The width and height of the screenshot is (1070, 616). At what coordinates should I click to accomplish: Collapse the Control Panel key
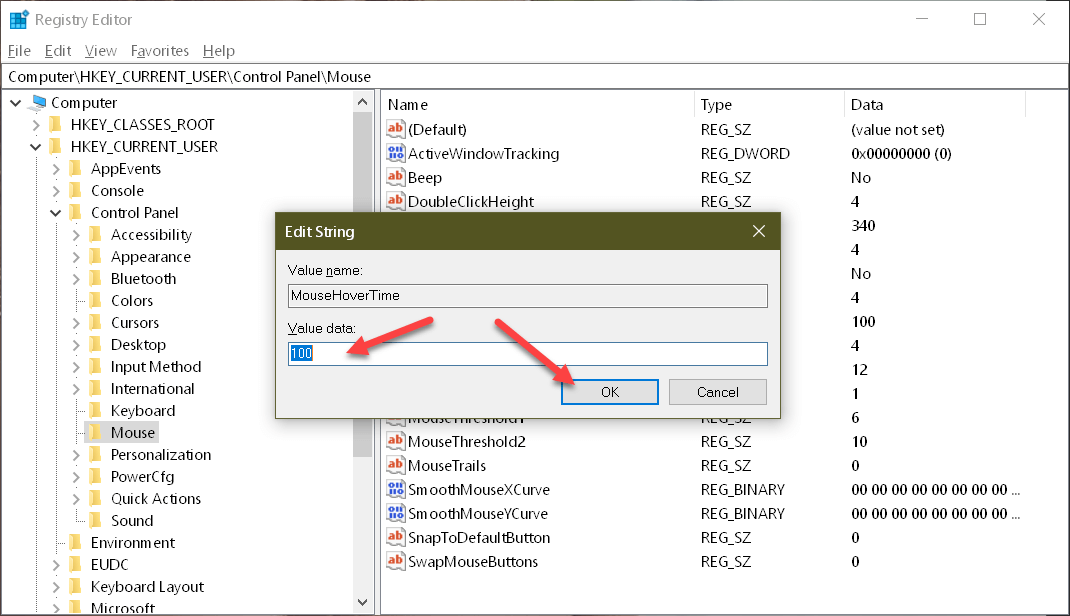(55, 213)
